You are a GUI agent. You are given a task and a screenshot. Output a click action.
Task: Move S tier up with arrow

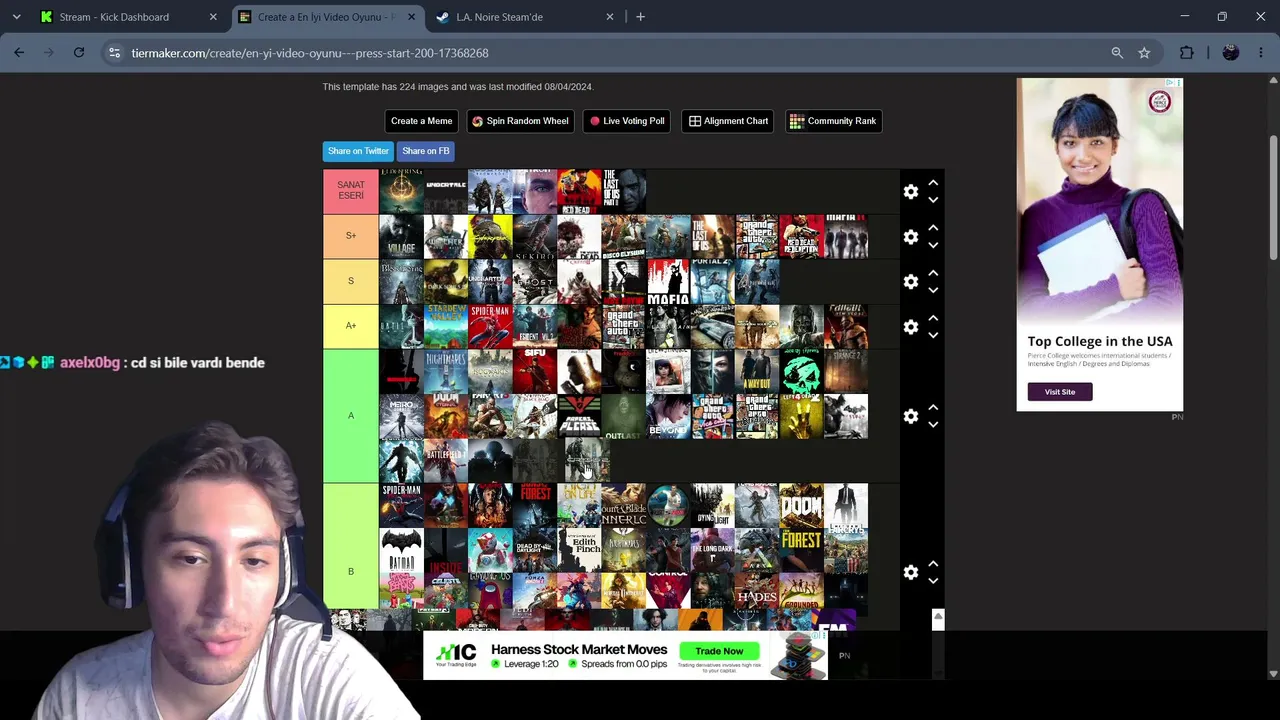point(933,273)
